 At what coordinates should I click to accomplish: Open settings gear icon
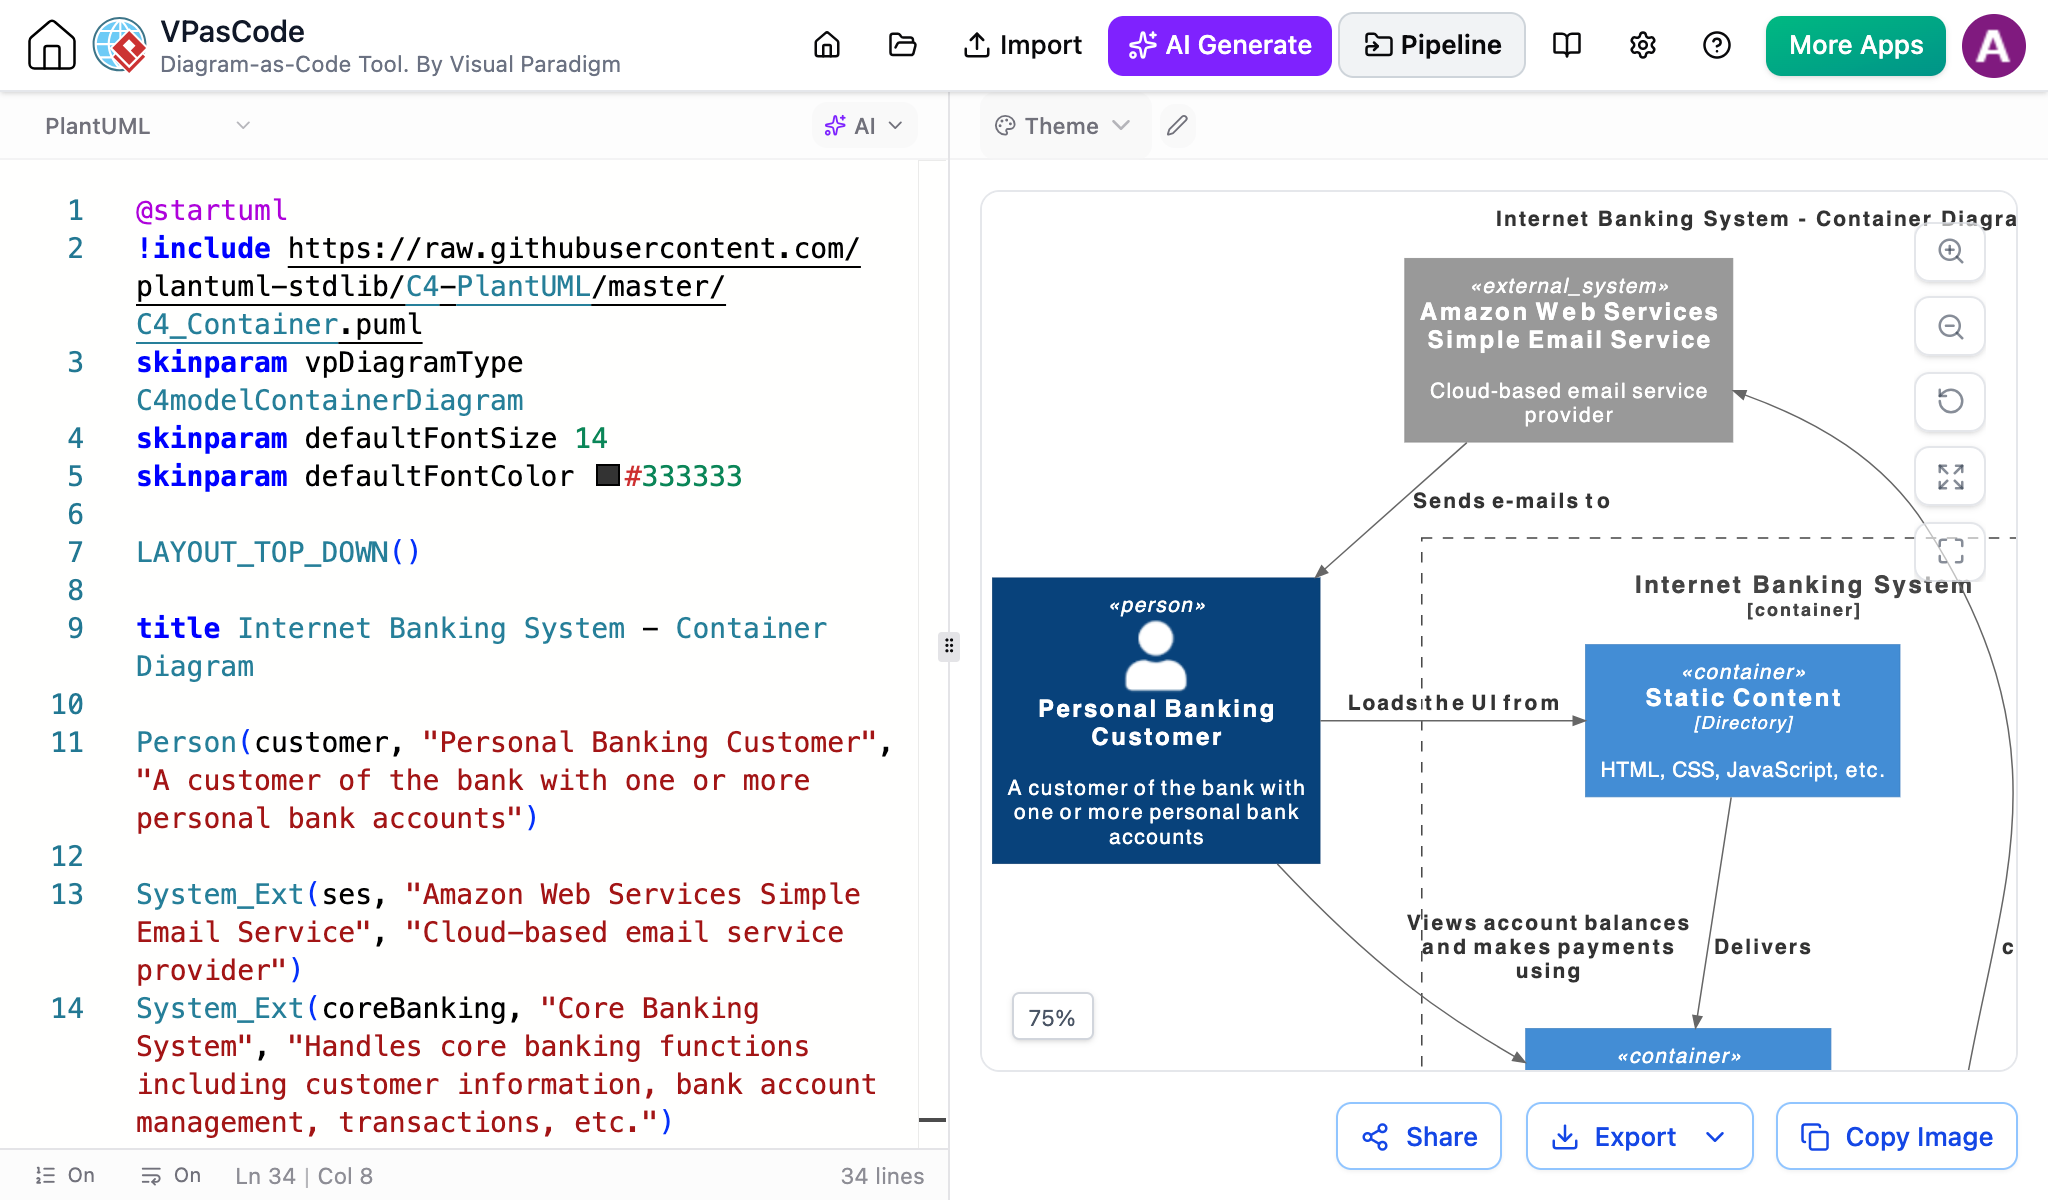tap(1642, 45)
